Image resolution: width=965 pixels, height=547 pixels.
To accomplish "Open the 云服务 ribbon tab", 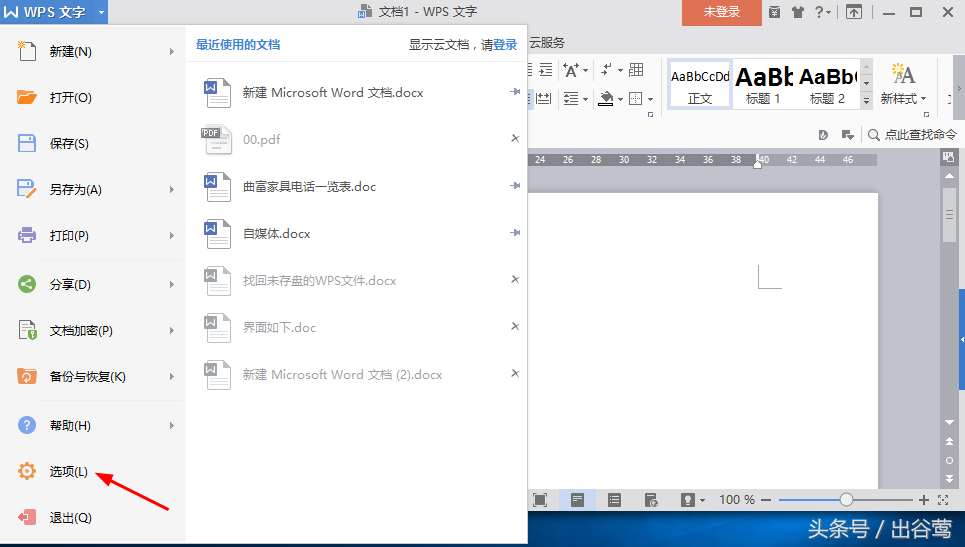I will [547, 43].
